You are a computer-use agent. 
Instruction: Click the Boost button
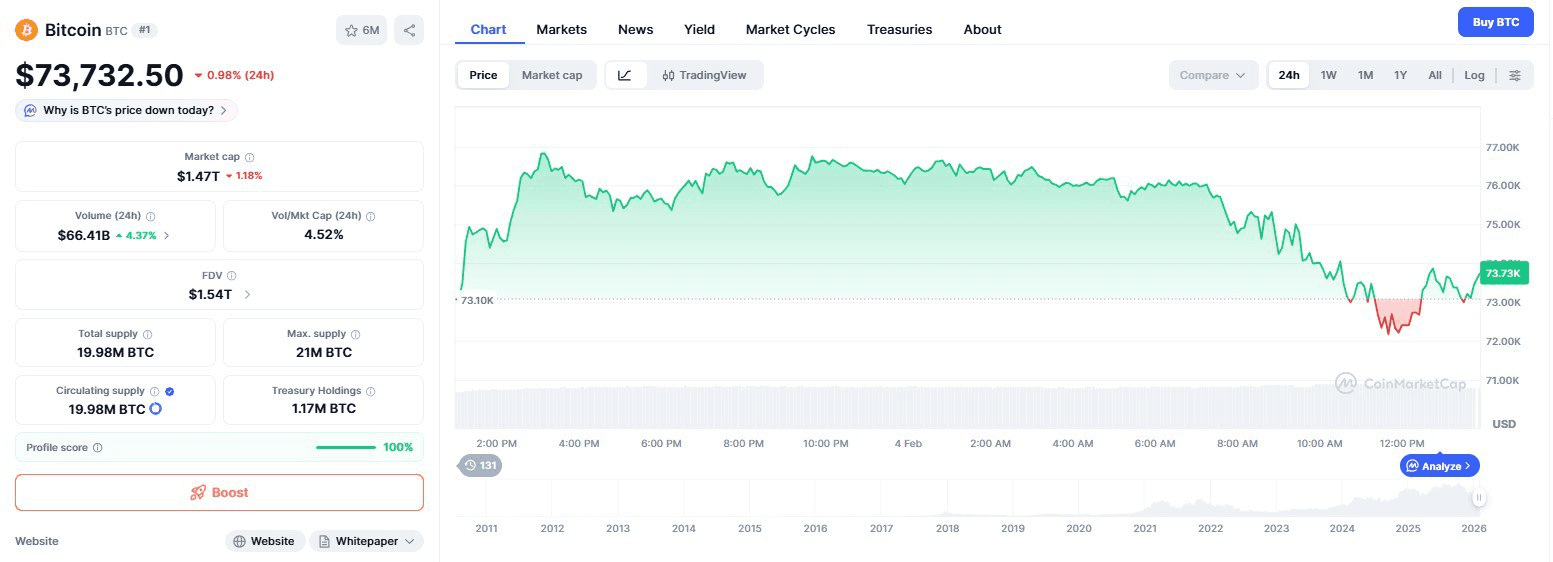click(219, 492)
